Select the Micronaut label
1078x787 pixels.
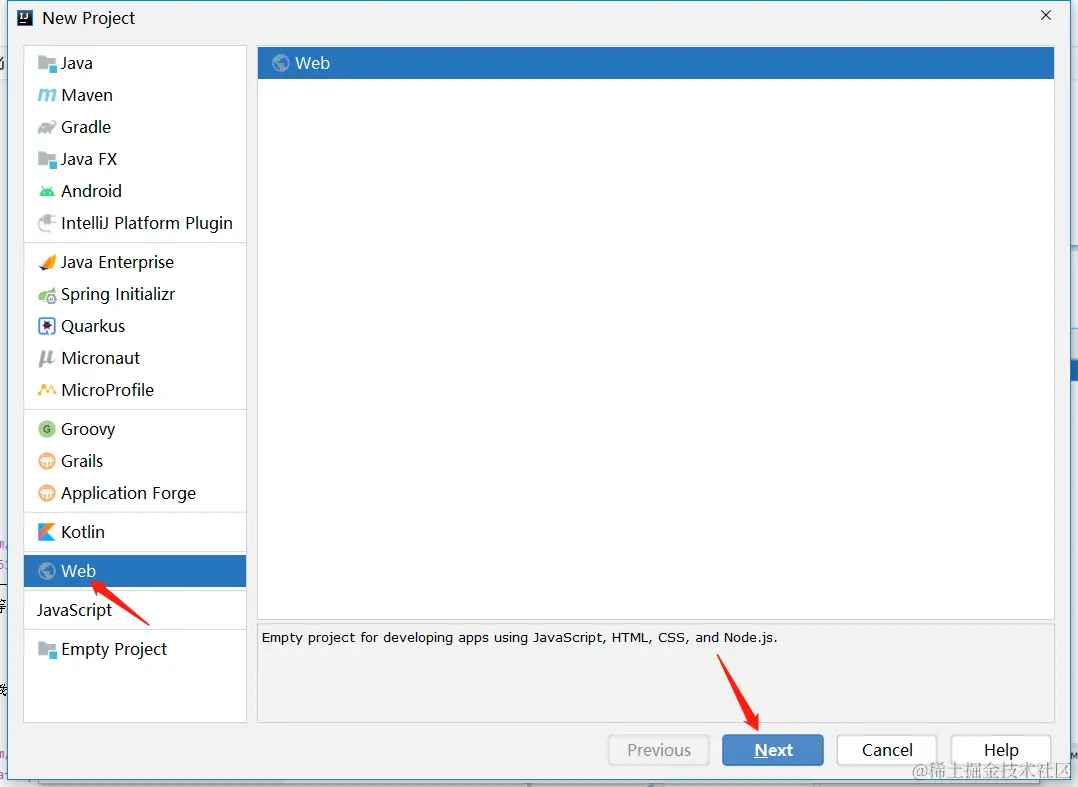tap(100, 358)
